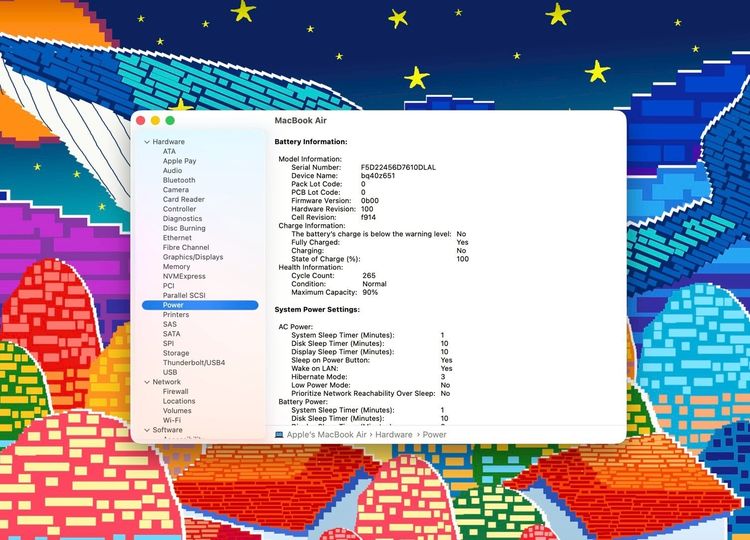750x540 pixels.
Task: Open the USB sidebar entry
Action: tap(170, 372)
